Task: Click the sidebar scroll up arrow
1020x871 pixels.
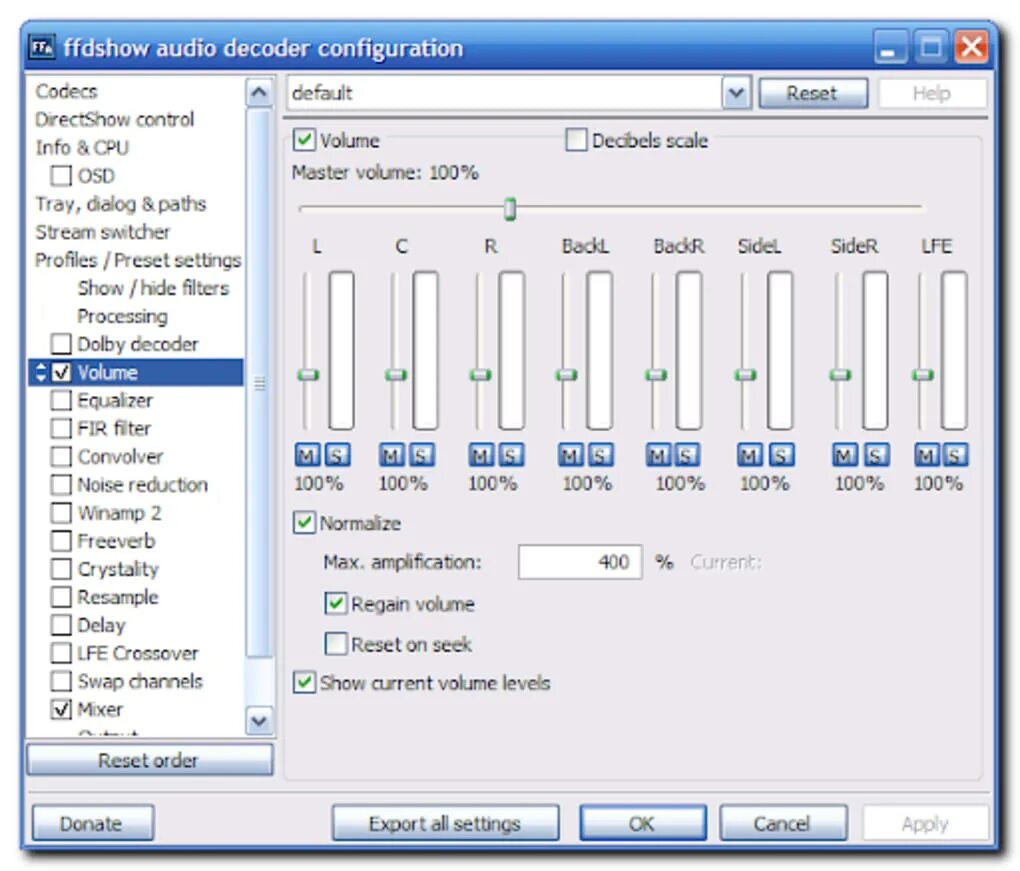Action: [259, 92]
